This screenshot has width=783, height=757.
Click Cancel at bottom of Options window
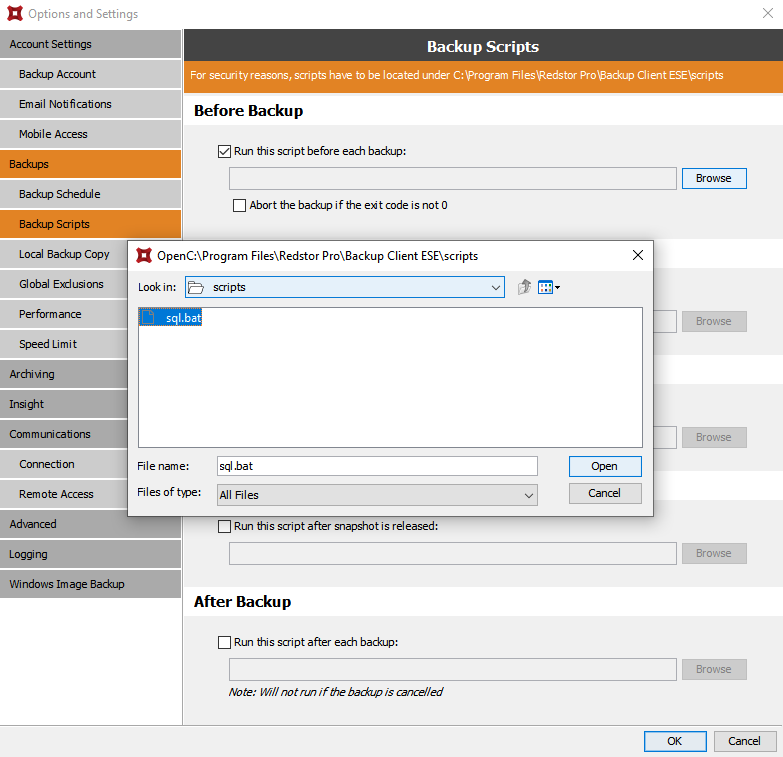(x=745, y=741)
